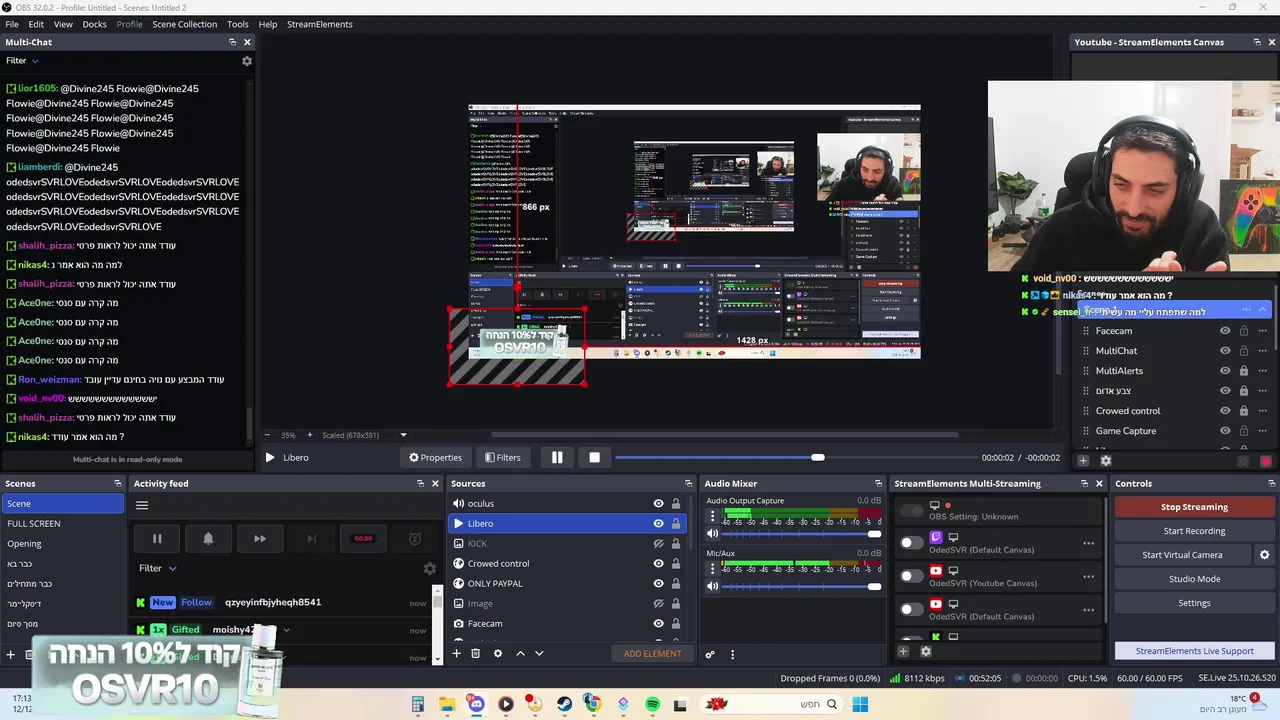1280x720 pixels.
Task: Open StreamElements Canvas settings gear
Action: pyautogui.click(x=1105, y=460)
